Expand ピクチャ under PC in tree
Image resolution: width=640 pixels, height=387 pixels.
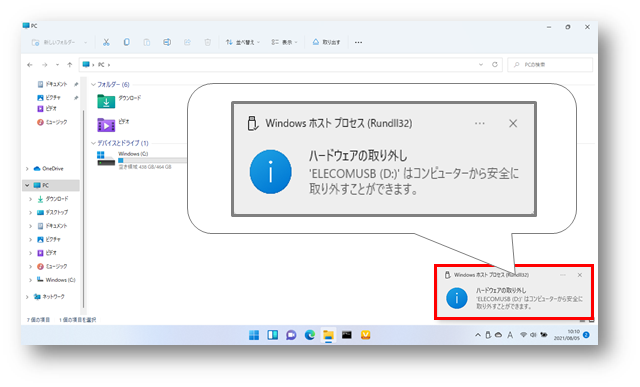tap(31, 240)
